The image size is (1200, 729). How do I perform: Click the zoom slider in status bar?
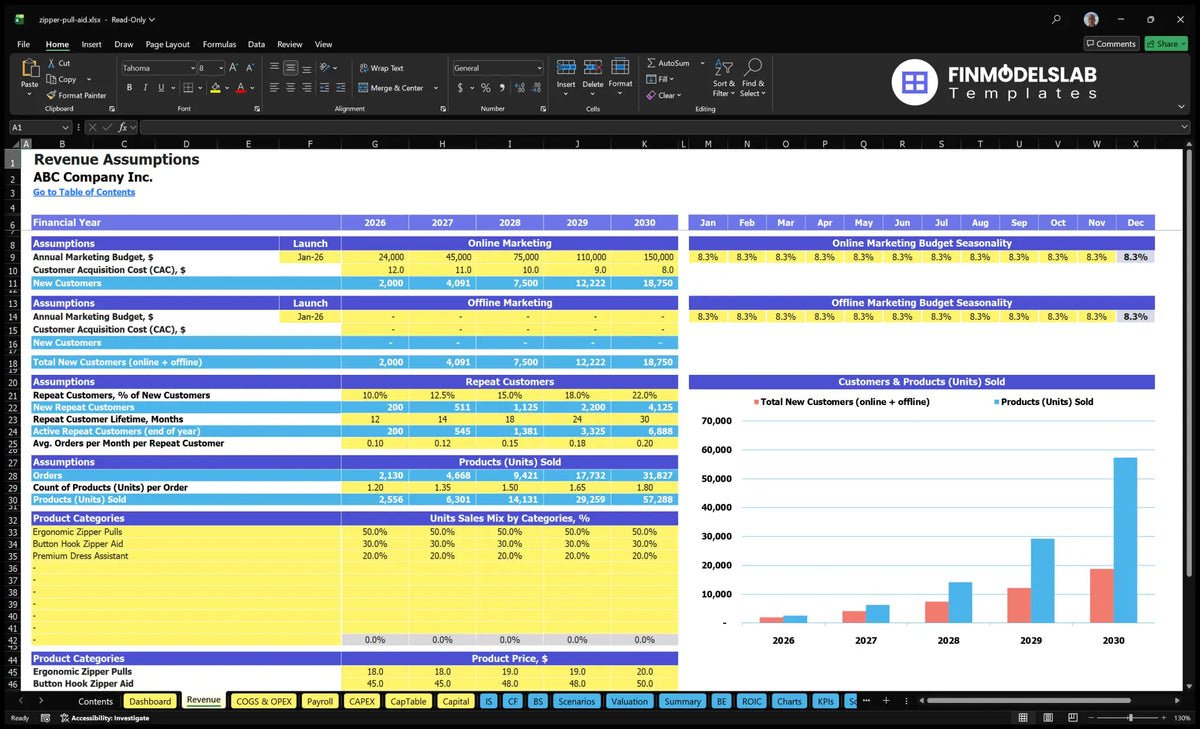1130,718
